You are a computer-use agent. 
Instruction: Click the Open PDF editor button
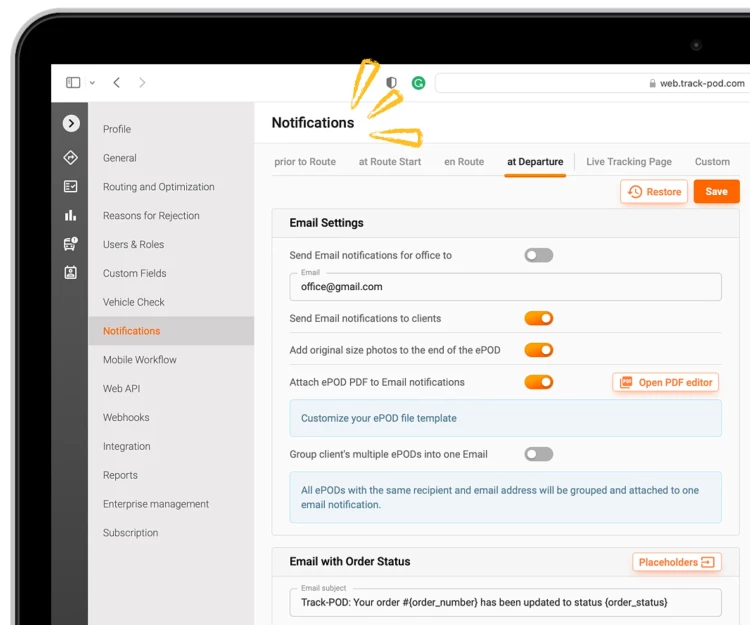coord(665,383)
